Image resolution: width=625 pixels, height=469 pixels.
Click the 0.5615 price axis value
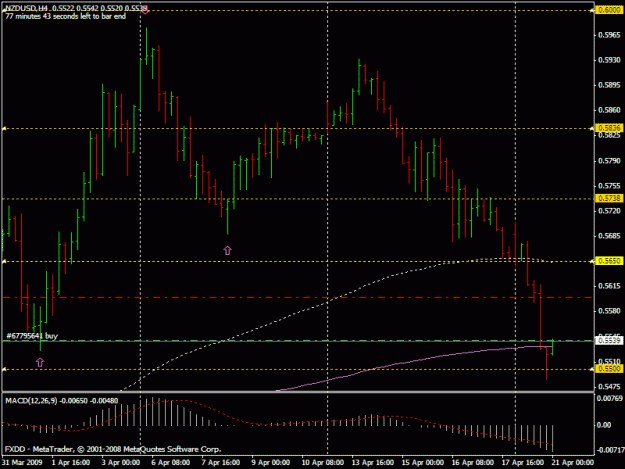609,286
